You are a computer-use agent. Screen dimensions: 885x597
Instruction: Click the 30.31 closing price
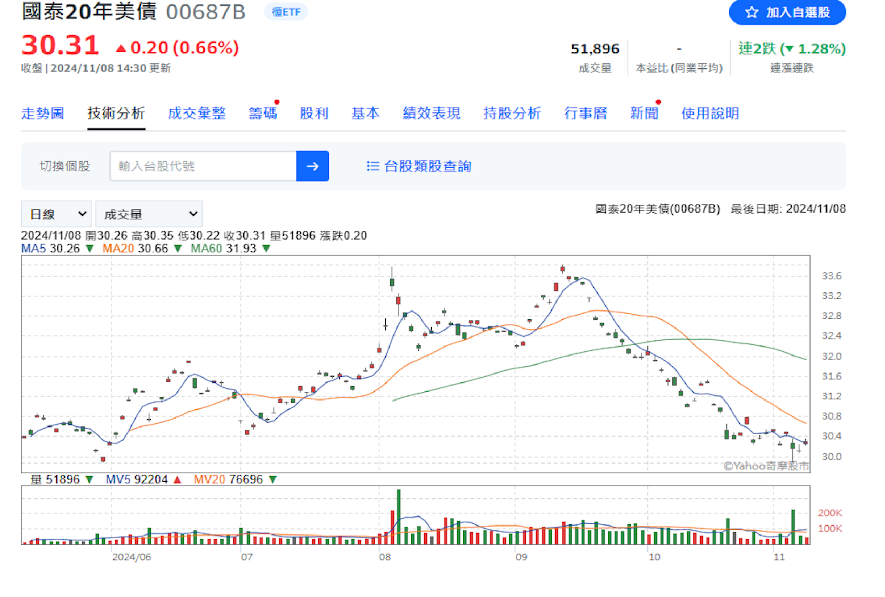(x=60, y=46)
